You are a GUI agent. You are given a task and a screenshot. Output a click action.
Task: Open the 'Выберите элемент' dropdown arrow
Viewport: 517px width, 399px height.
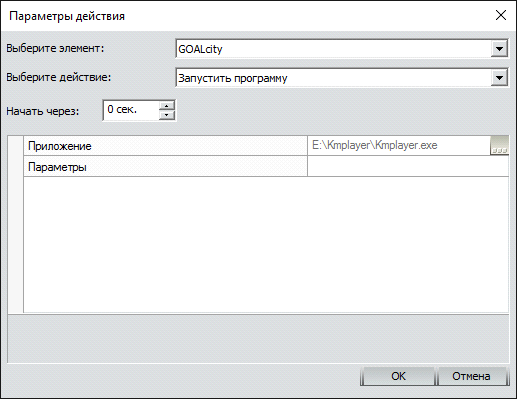tap(499, 49)
